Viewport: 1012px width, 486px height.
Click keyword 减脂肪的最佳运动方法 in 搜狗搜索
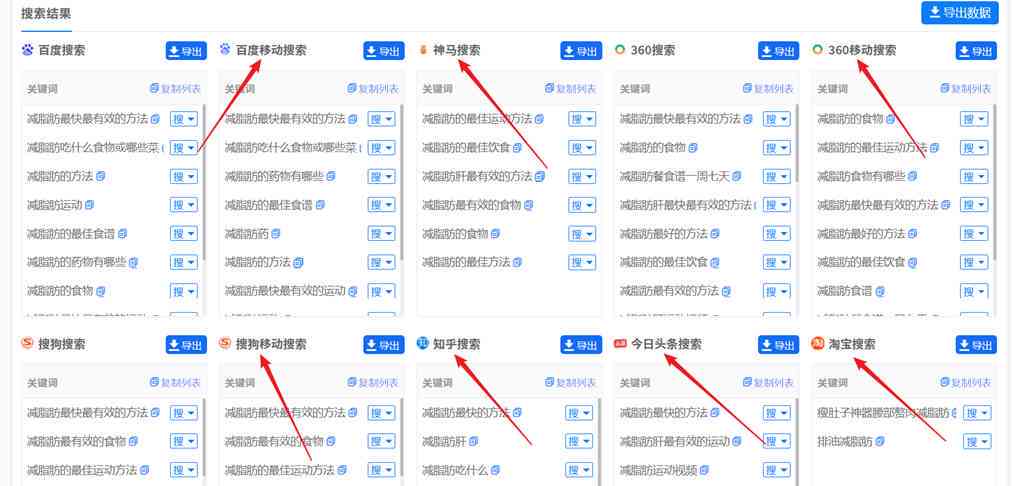click(x=82, y=470)
